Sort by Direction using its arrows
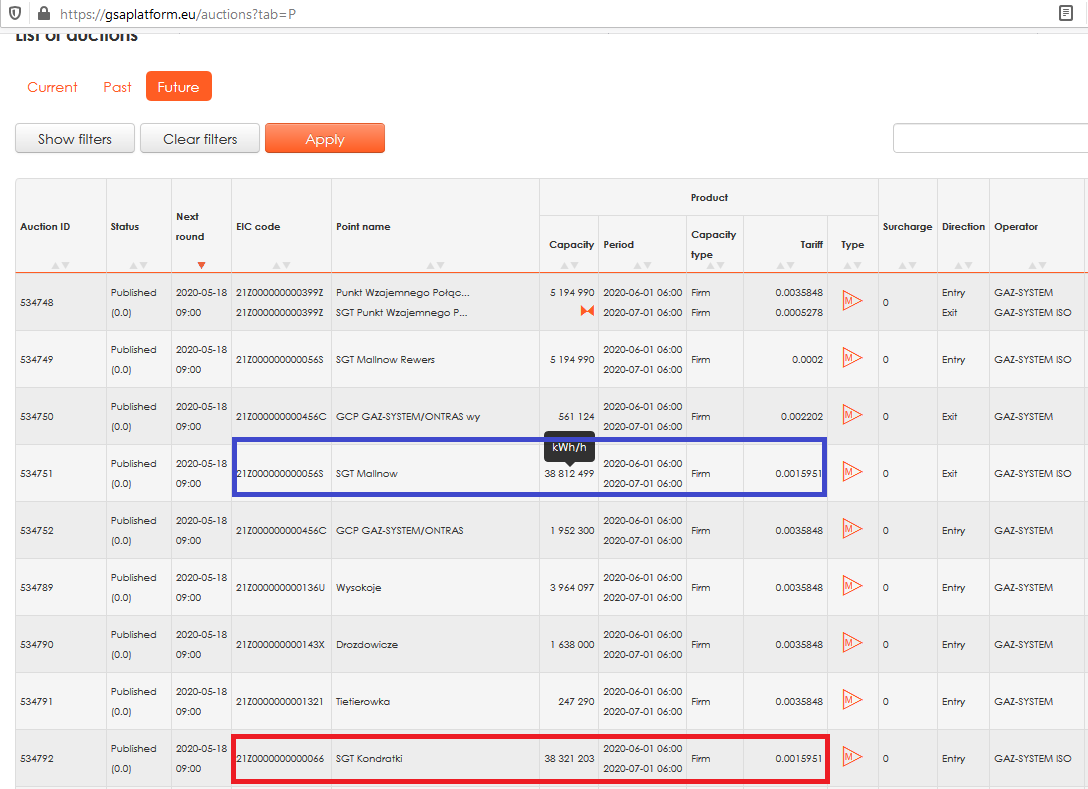1088x789 pixels. (963, 265)
